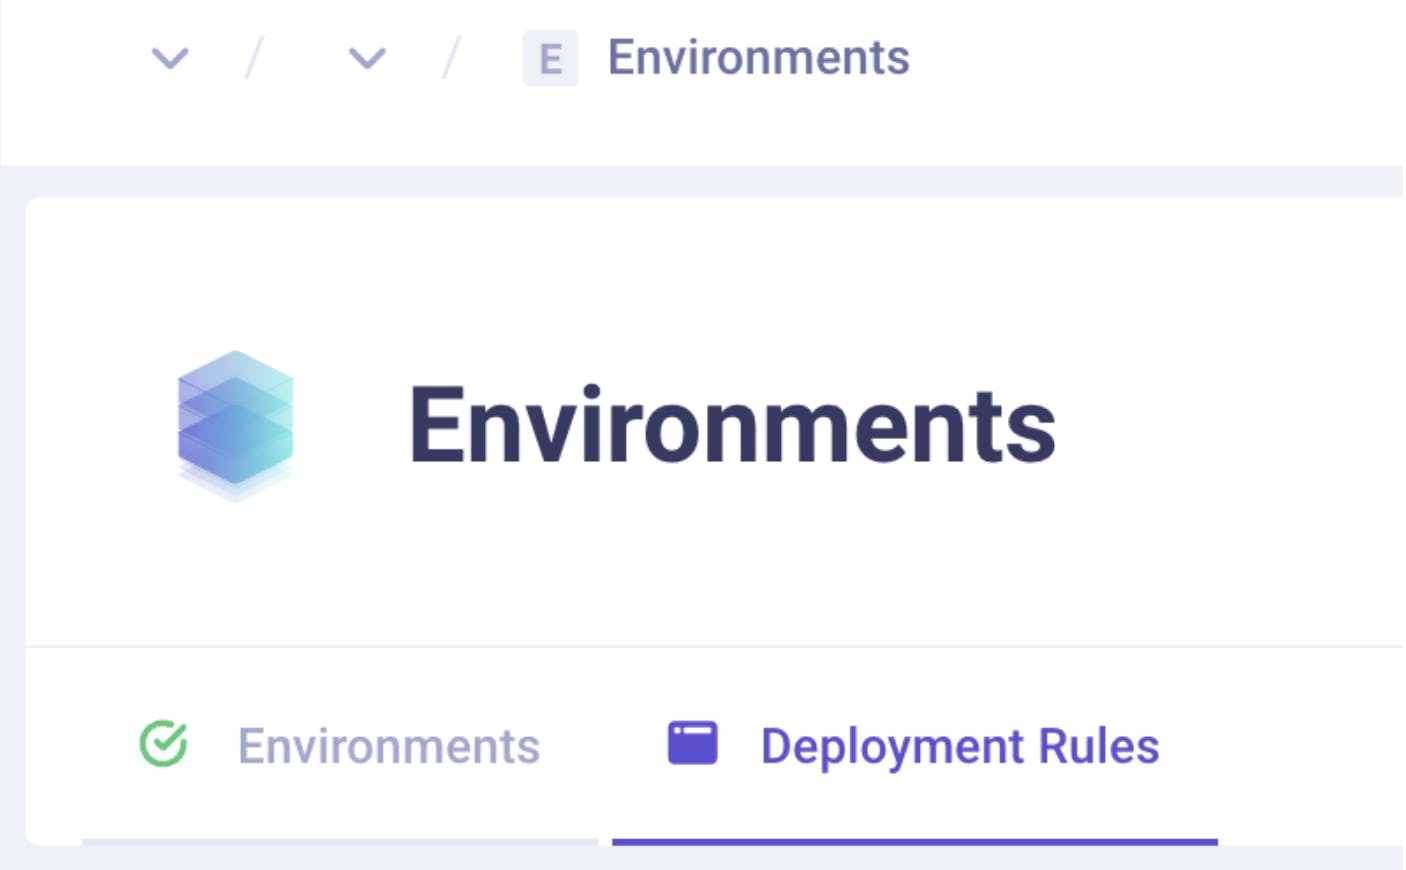Select the Deployment Rules tab

click(914, 746)
